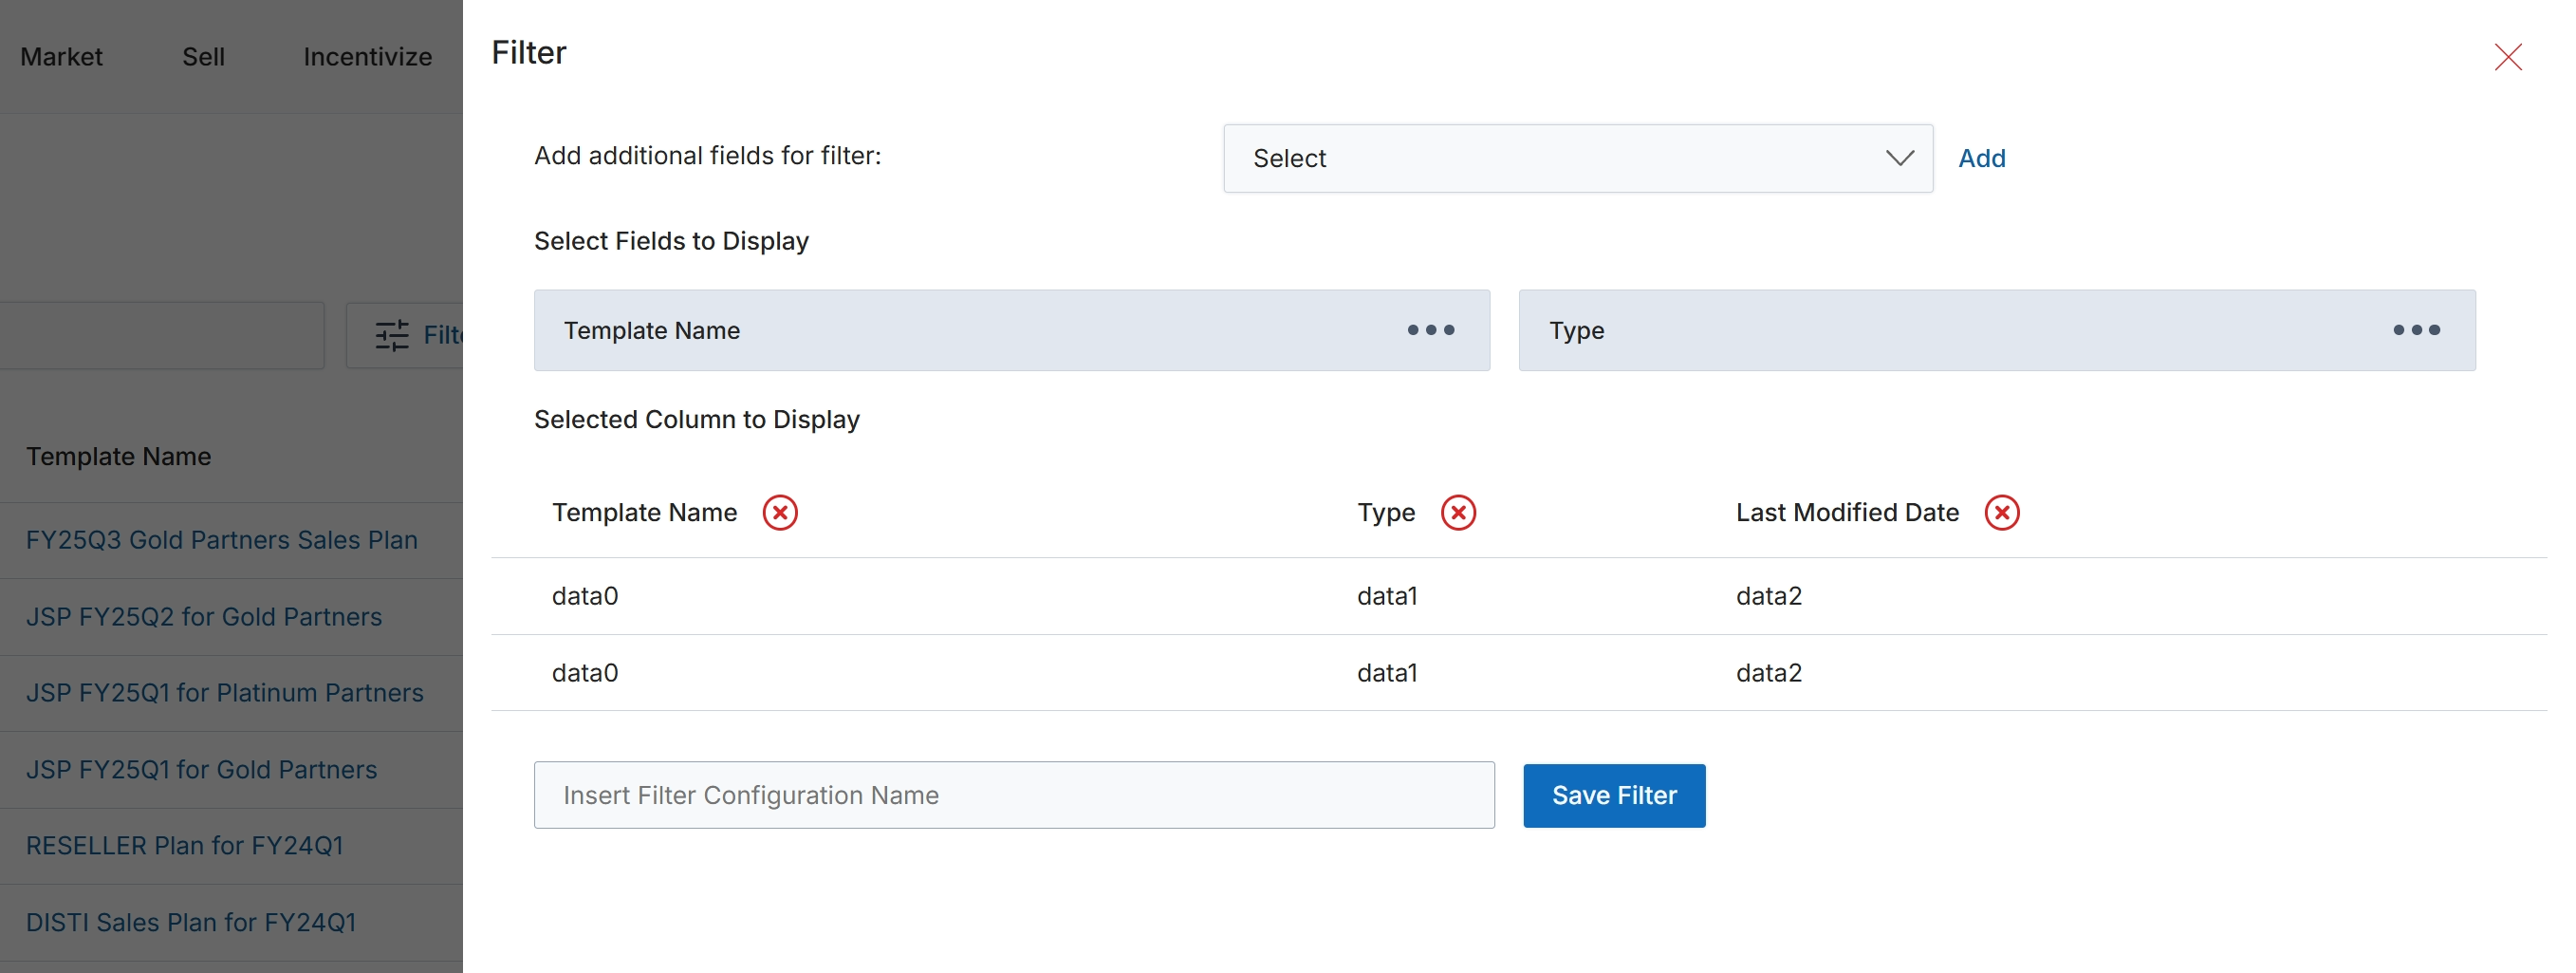Viewport: 2576px width, 973px height.
Task: Click the background Template Name column header
Action: (118, 457)
